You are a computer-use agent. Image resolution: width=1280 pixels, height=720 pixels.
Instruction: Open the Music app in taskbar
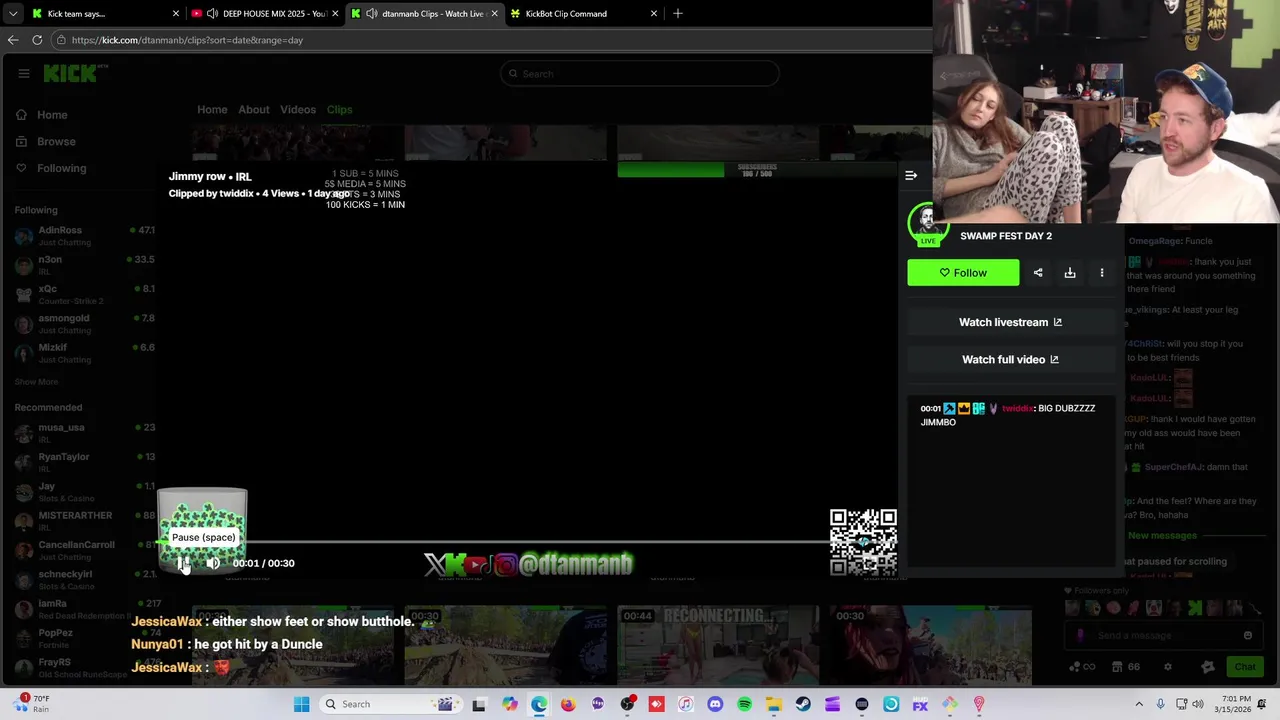pos(685,704)
